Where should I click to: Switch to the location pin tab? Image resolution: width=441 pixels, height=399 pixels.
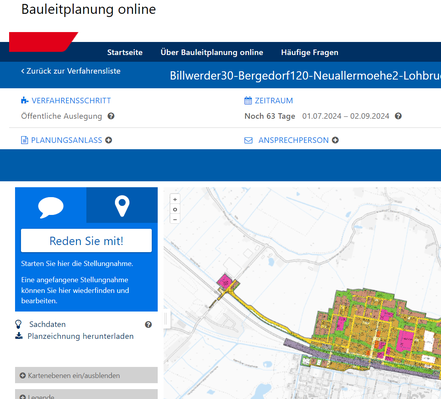point(122,206)
